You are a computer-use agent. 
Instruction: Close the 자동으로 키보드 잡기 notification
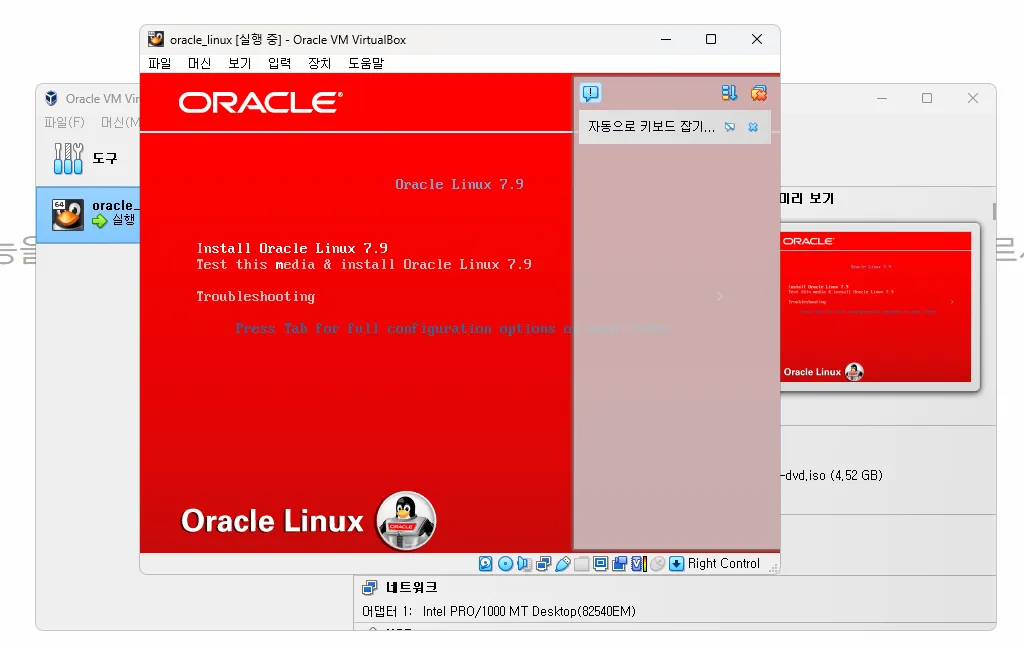click(x=753, y=127)
